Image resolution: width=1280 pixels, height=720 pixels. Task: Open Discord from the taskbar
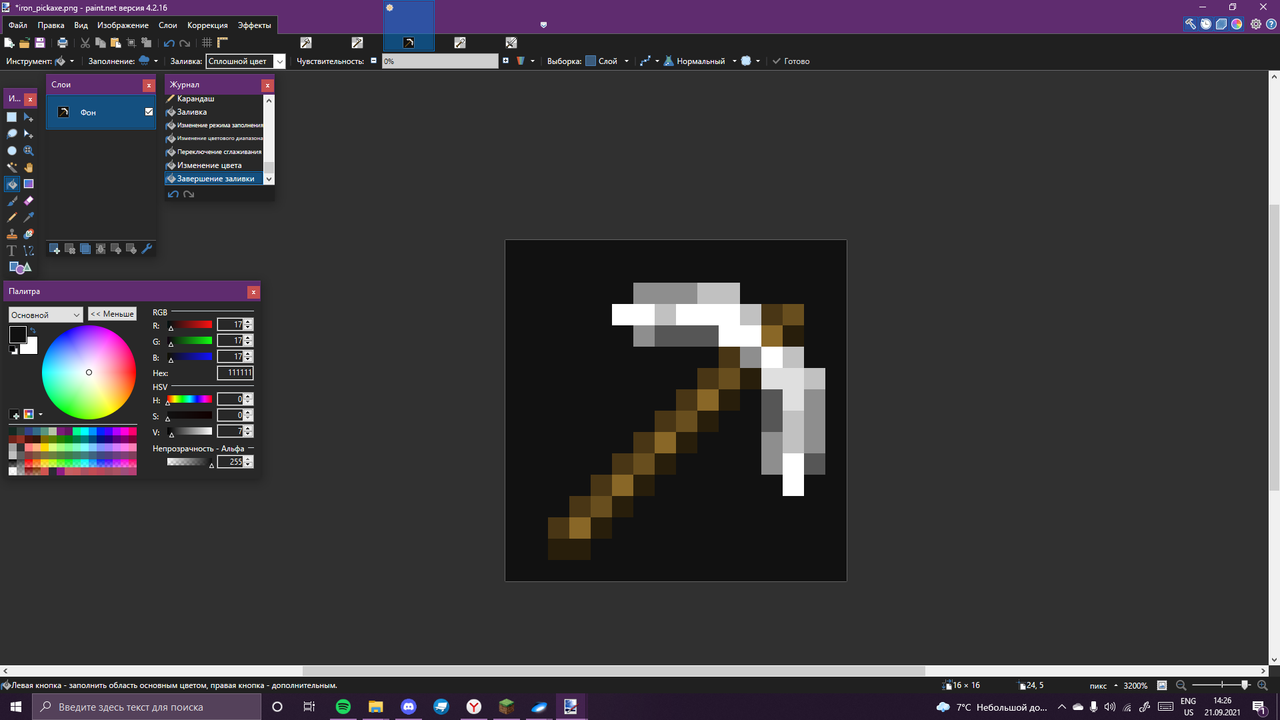(408, 707)
